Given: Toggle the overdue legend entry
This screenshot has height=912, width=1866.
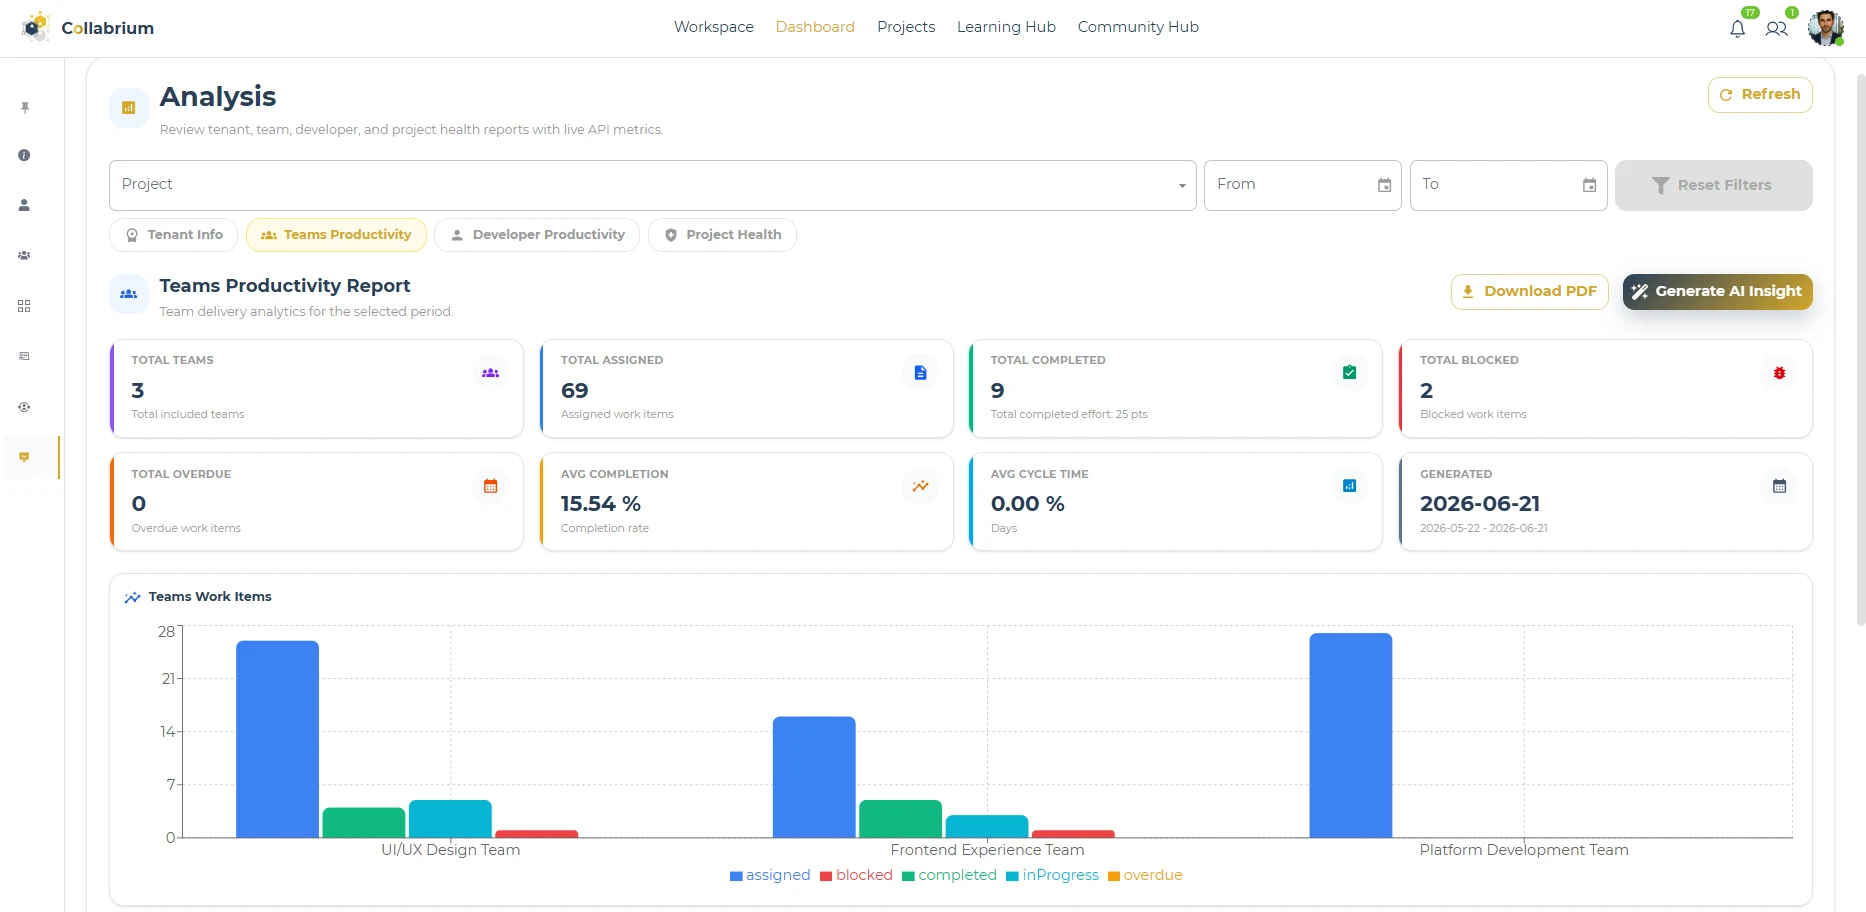Looking at the screenshot, I should (1145, 876).
